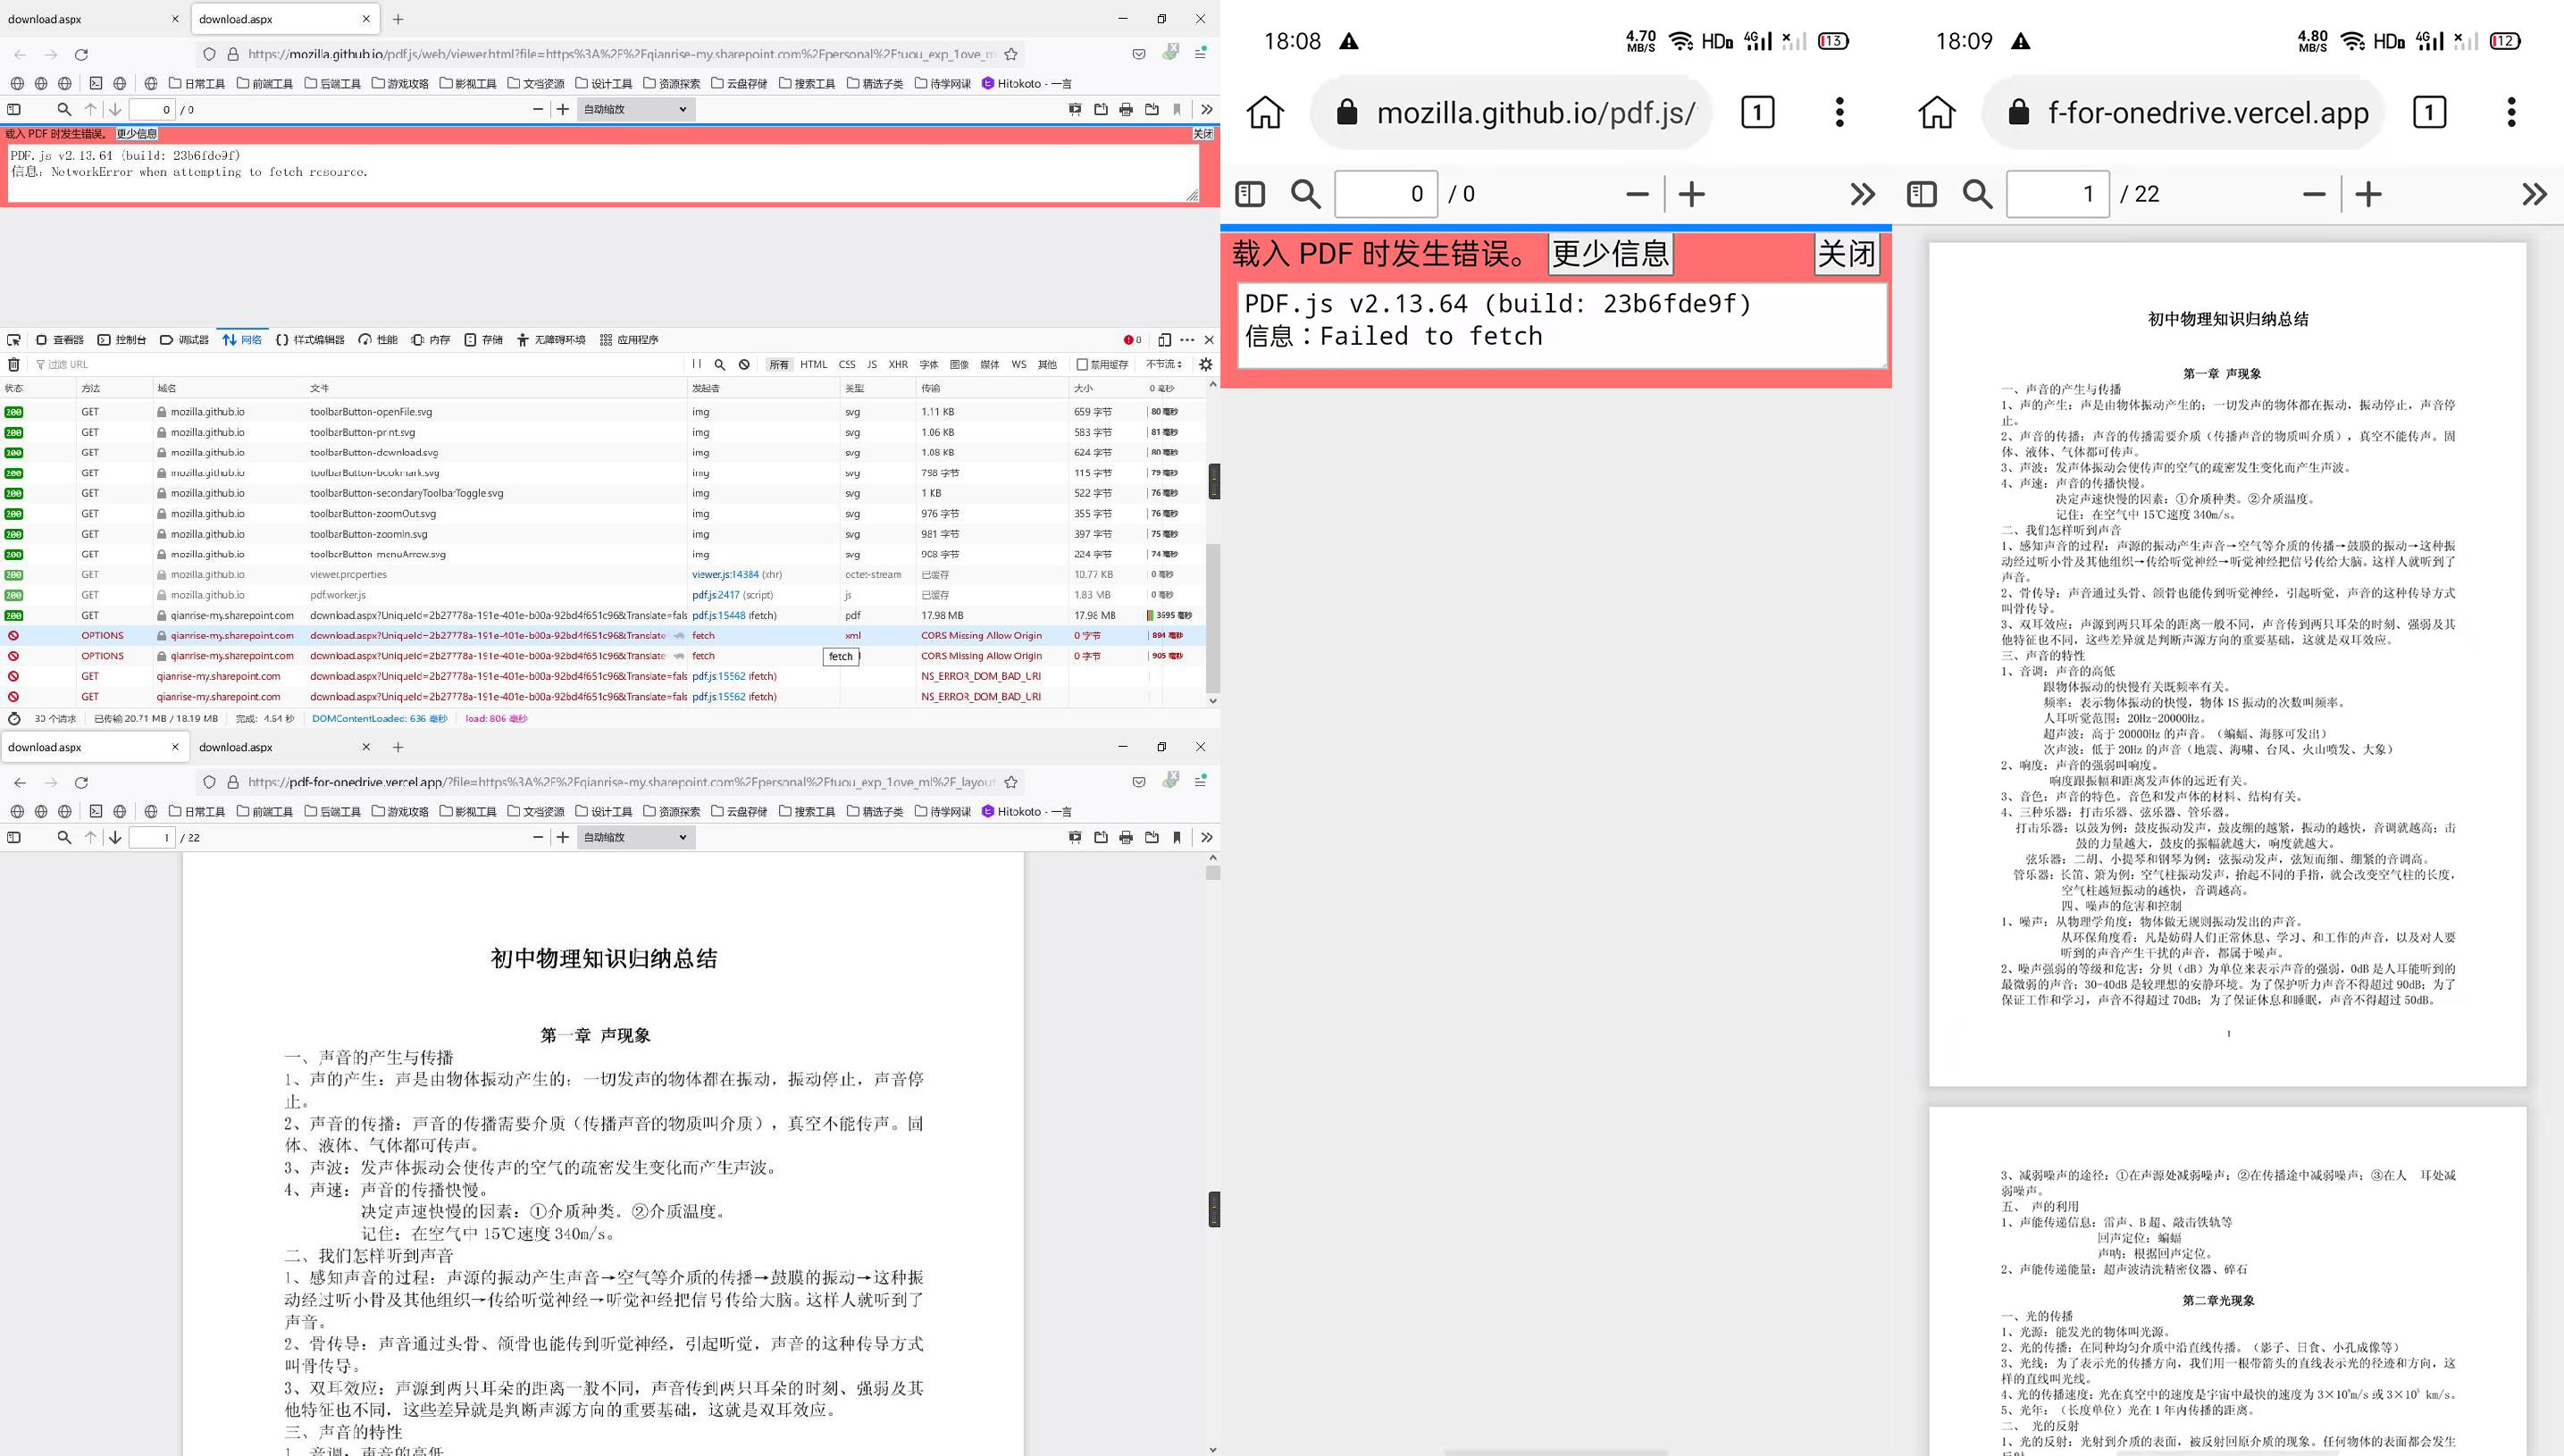Enable the 禁用缓存 checkbox in Network panel
This screenshot has width=2564, height=1456.
click(1083, 364)
